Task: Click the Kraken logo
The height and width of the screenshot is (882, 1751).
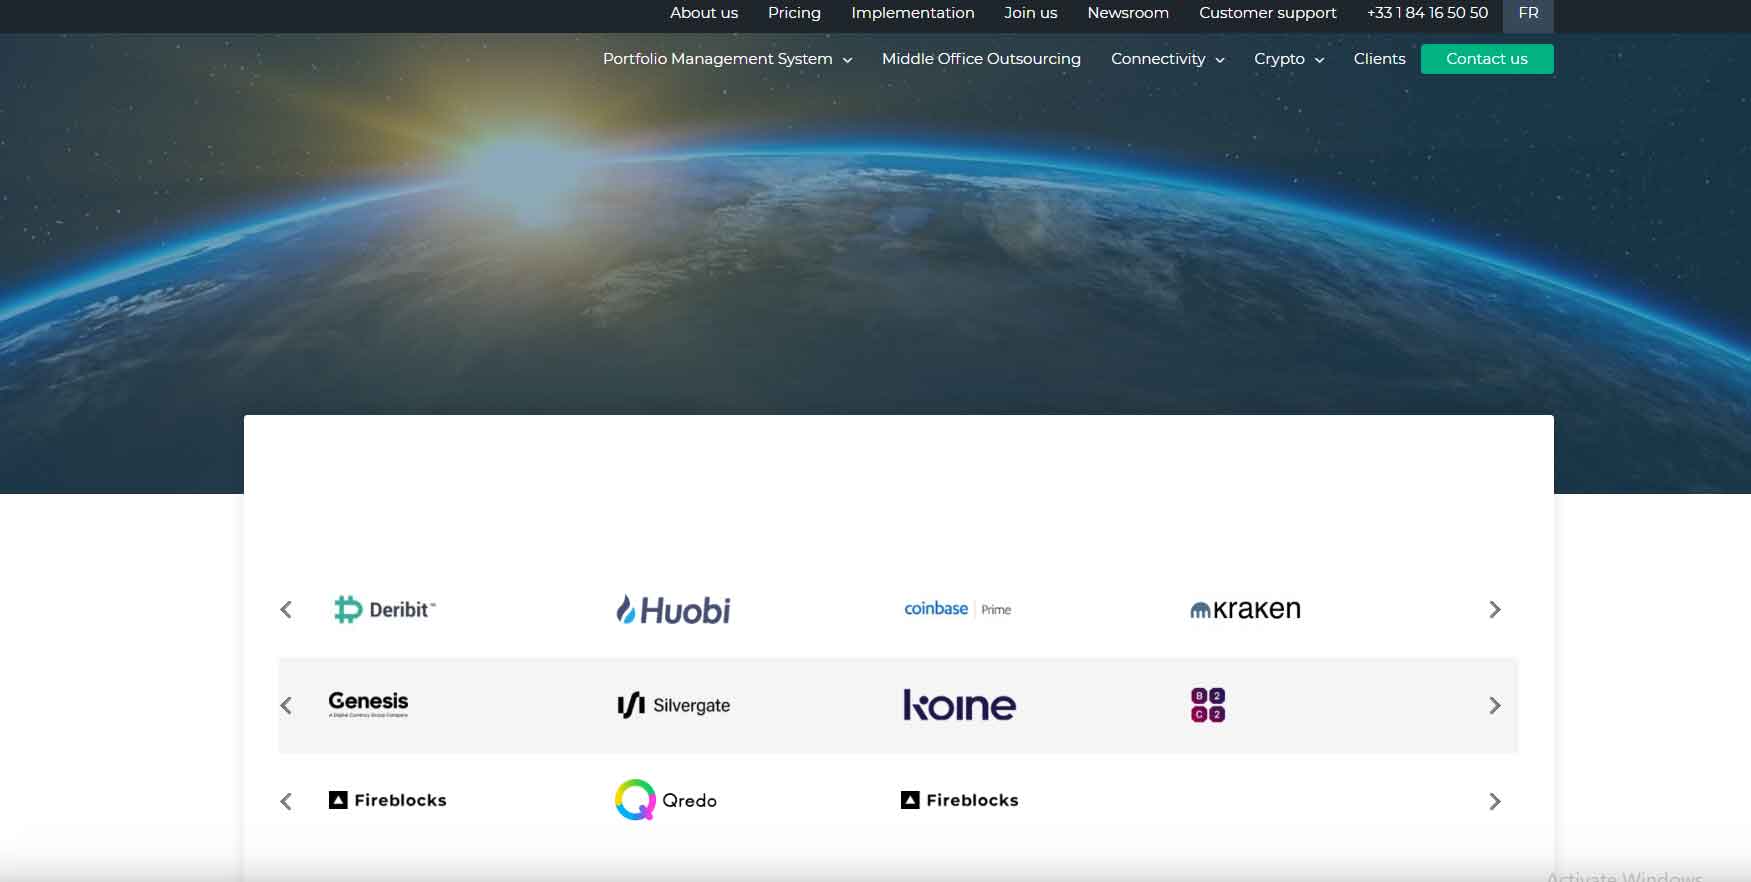Action: tap(1245, 609)
